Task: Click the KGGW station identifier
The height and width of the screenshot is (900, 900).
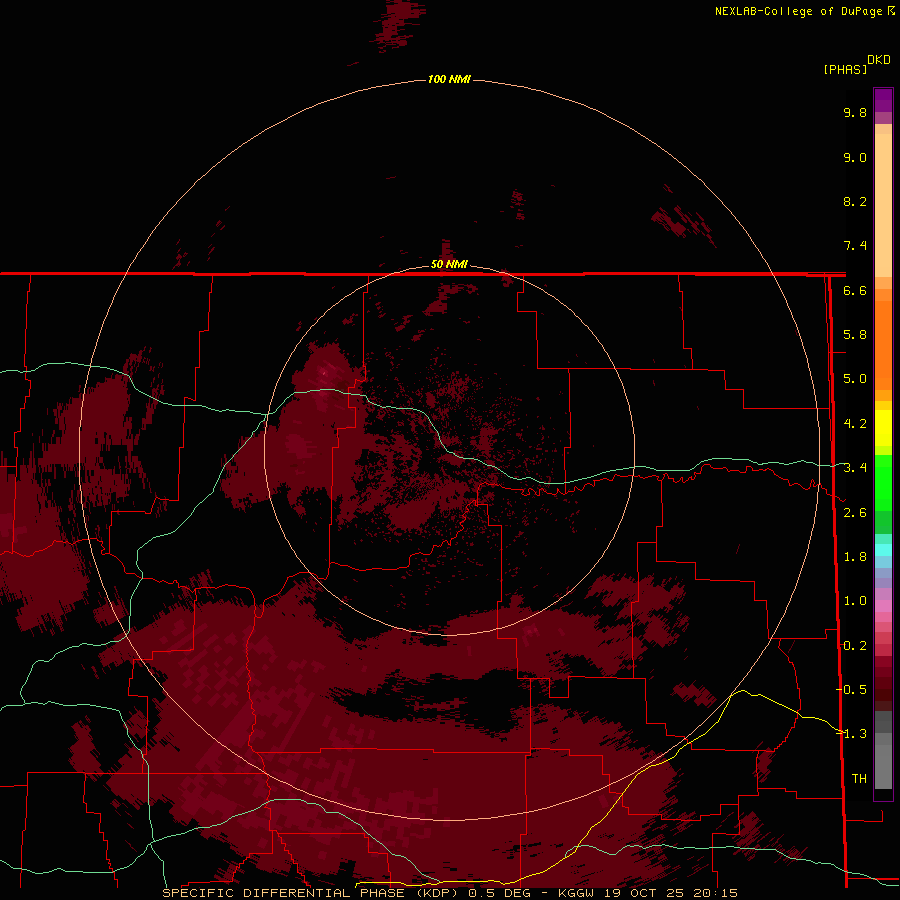Action: coord(576,893)
